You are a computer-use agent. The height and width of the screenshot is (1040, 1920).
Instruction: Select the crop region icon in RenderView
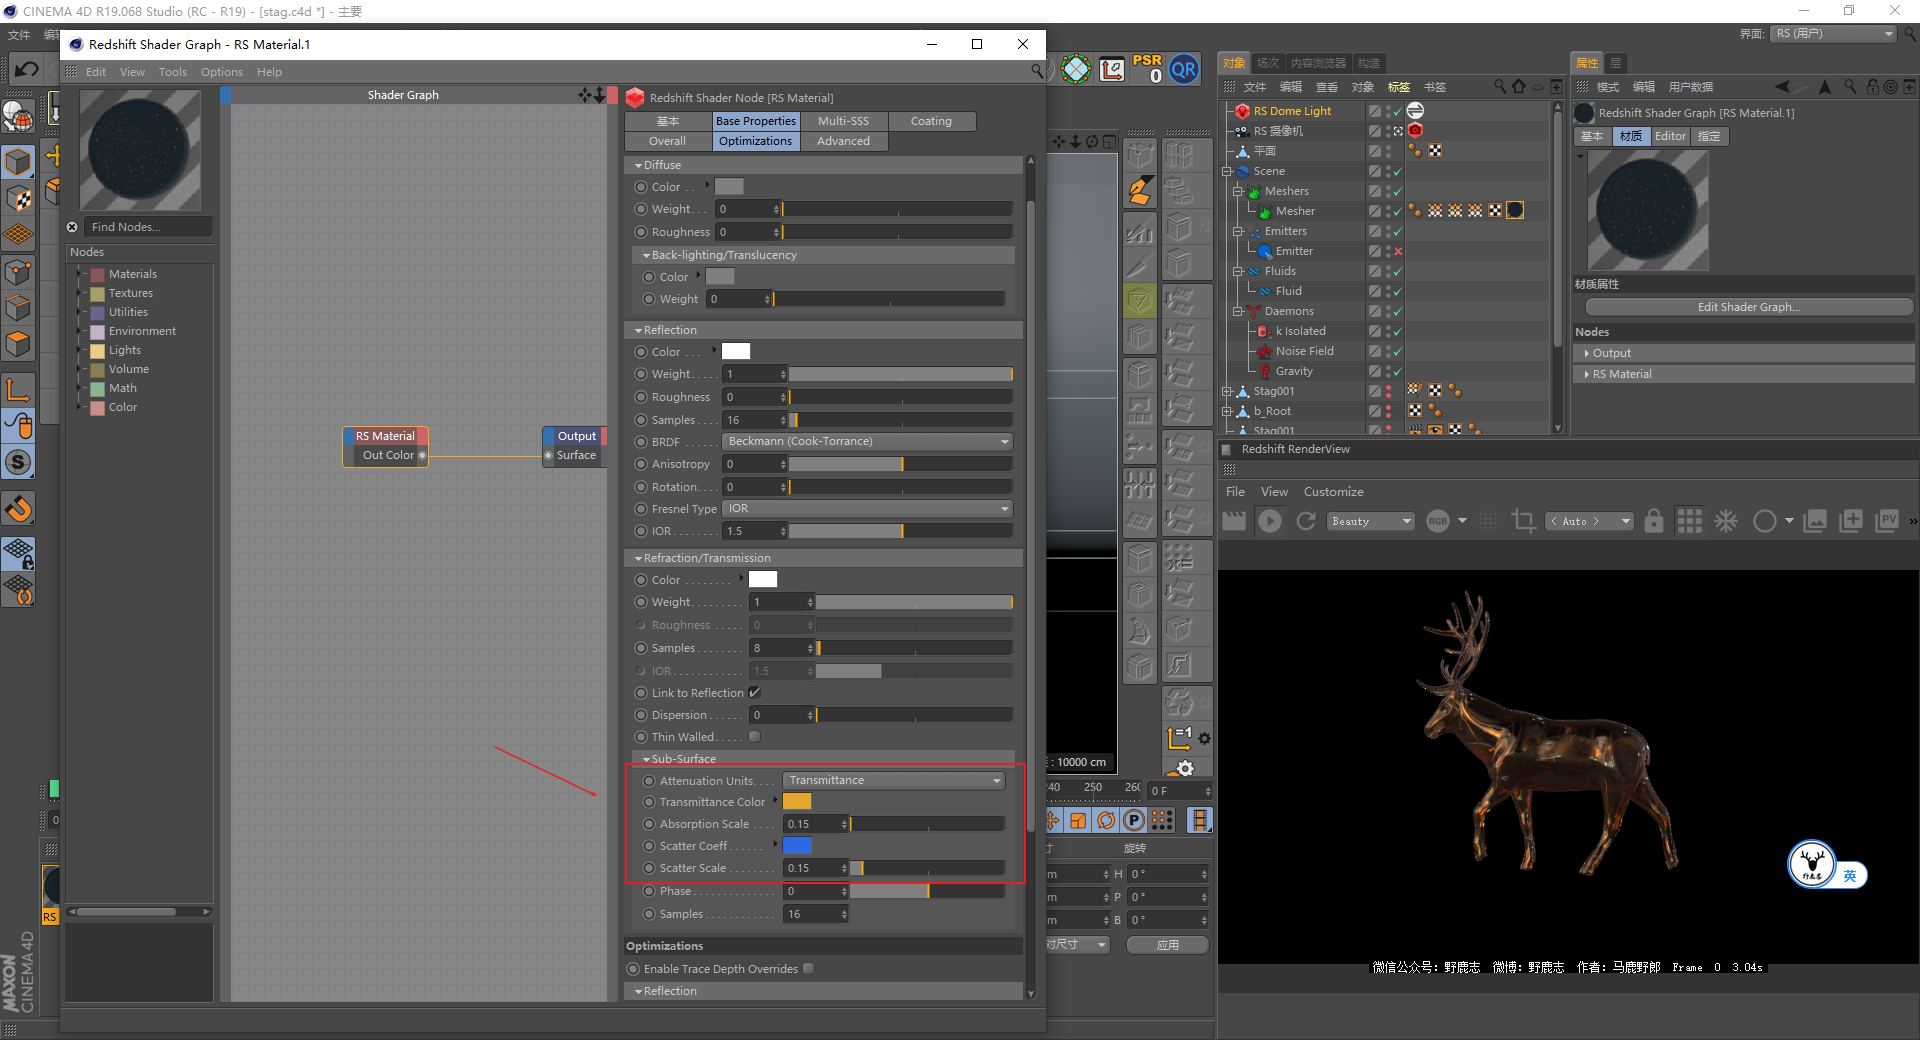[x=1523, y=521]
